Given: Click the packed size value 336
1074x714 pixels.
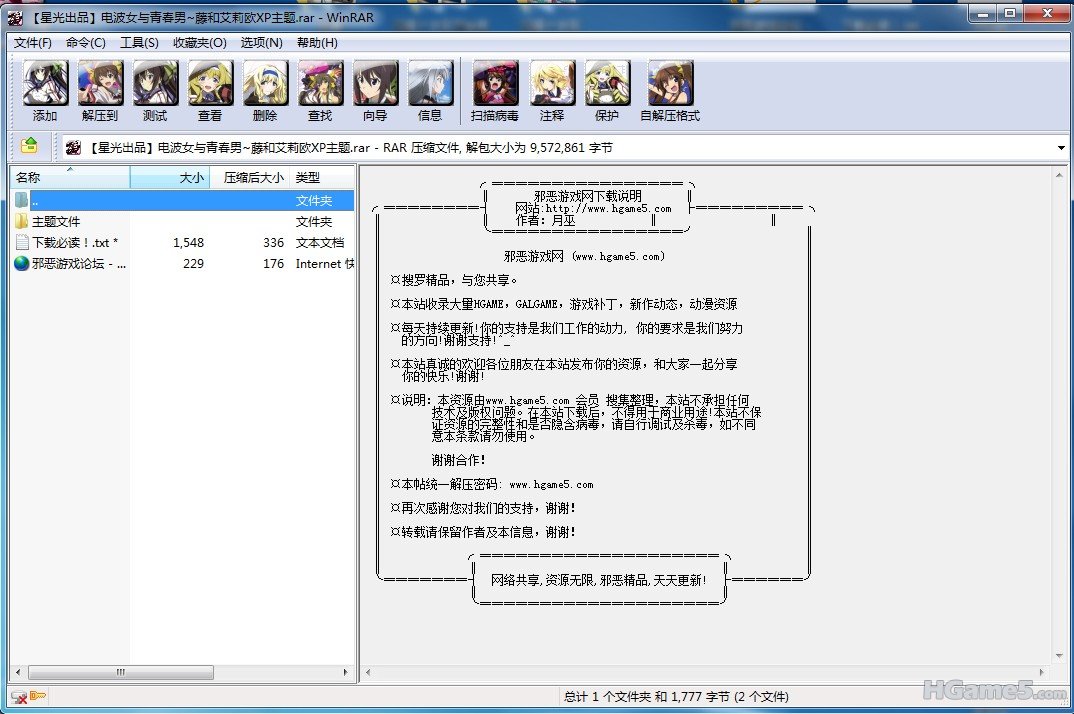Looking at the screenshot, I should [273, 243].
